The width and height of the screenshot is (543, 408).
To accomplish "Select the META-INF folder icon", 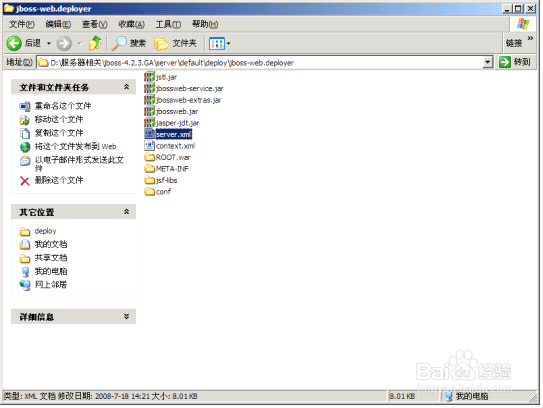I will point(150,169).
